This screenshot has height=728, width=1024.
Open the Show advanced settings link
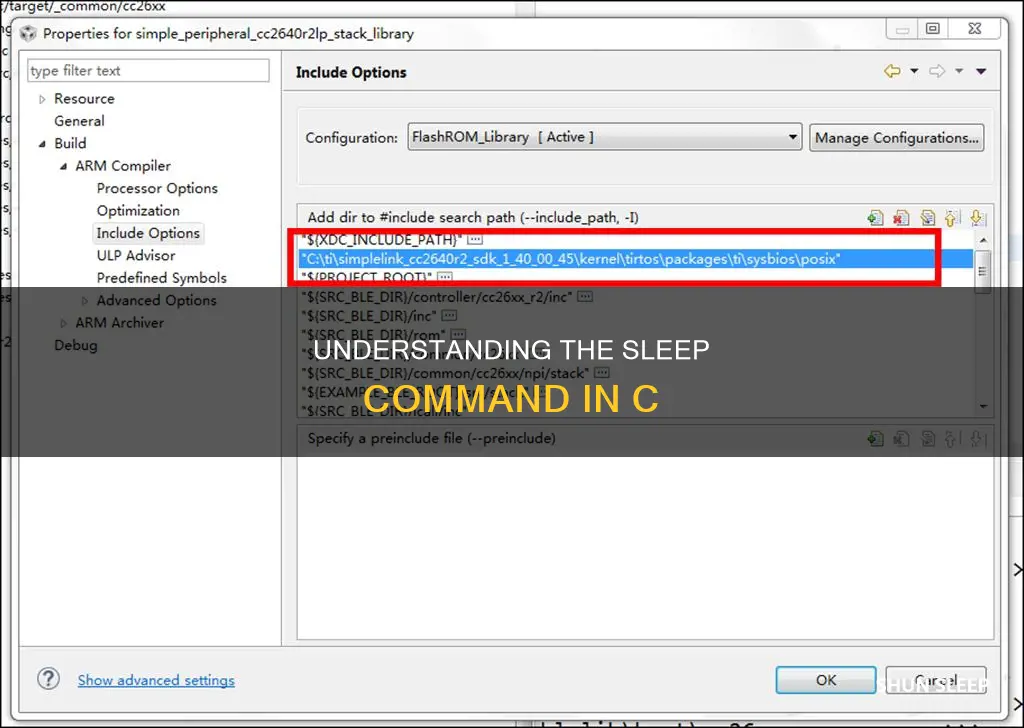pos(156,680)
